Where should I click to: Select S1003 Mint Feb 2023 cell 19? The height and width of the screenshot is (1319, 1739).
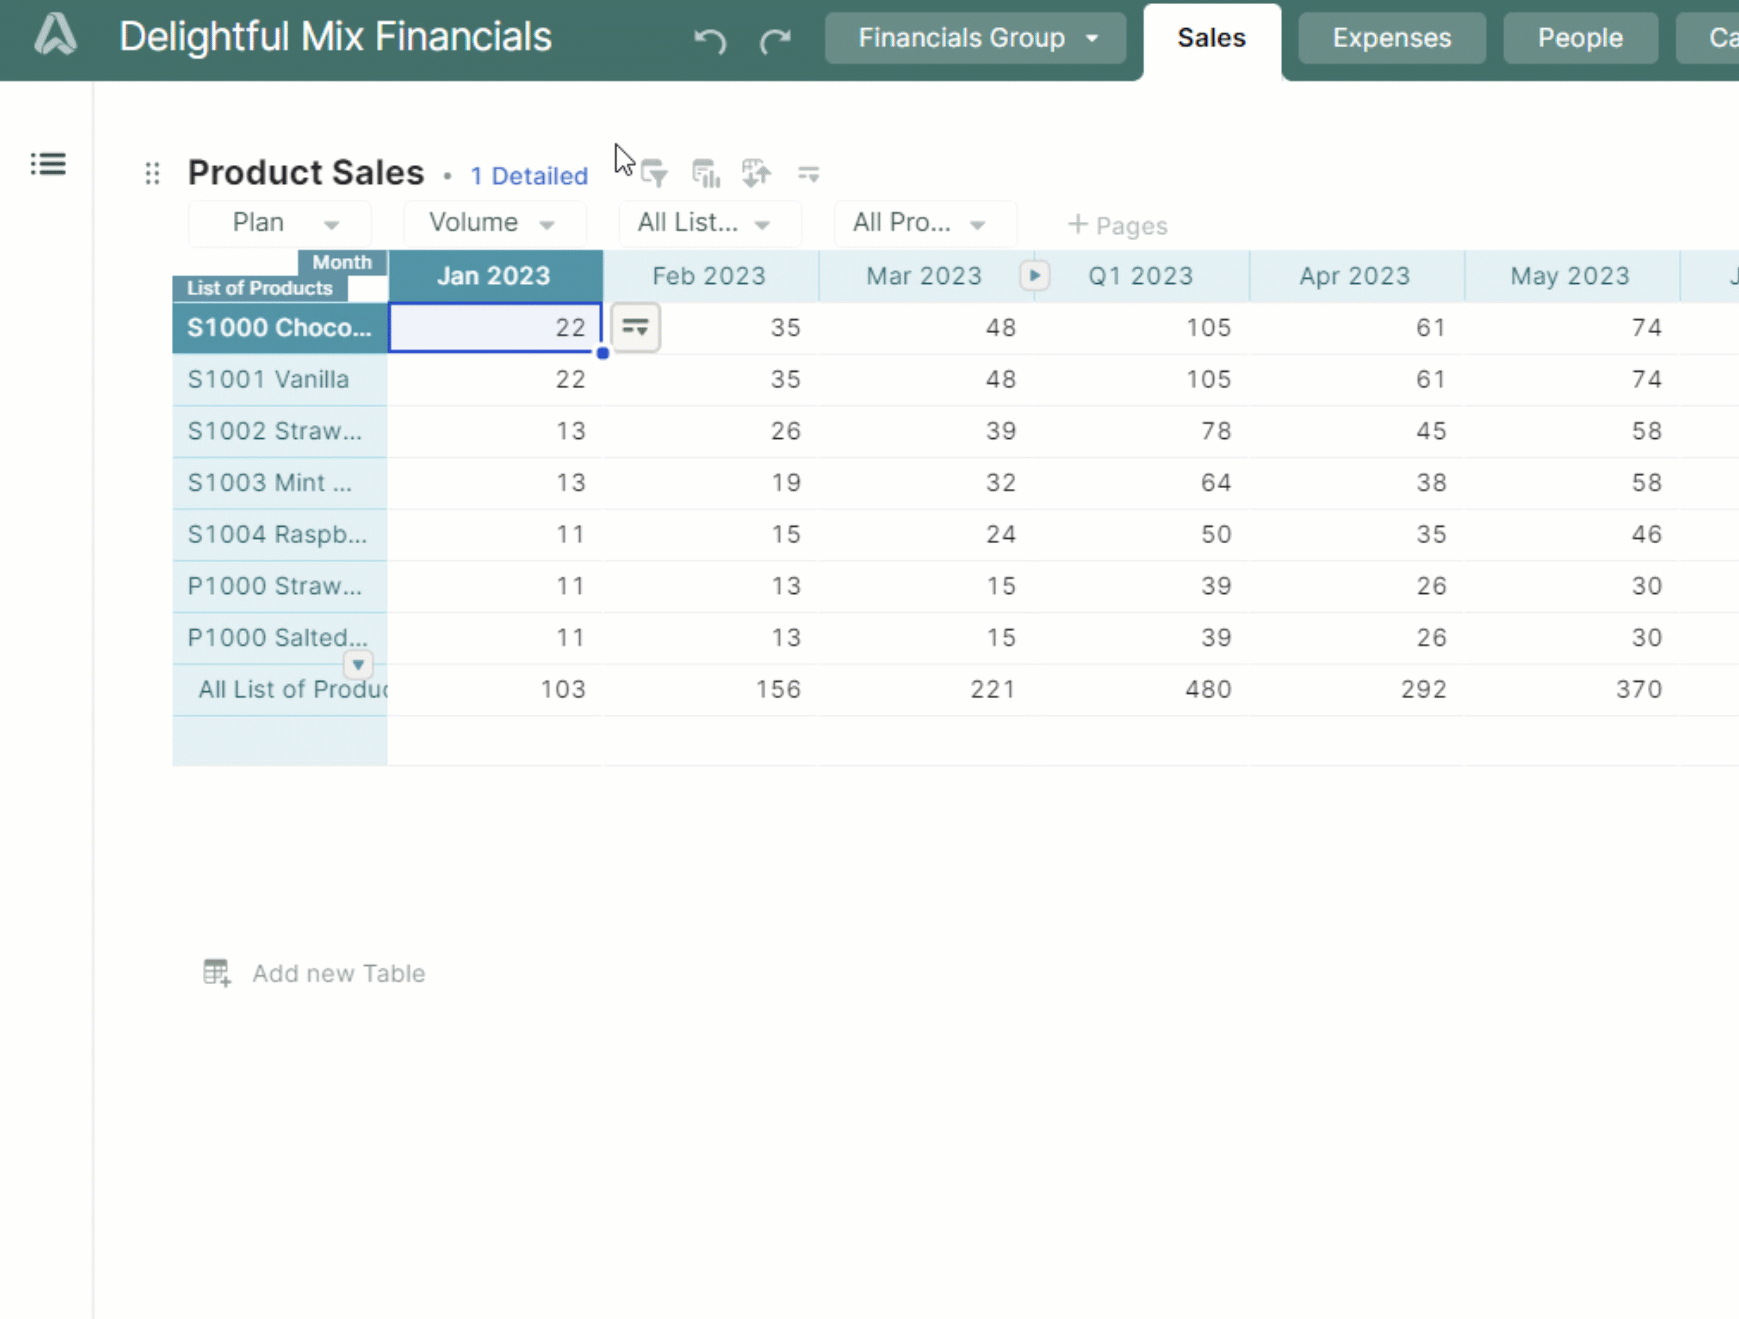pyautogui.click(x=710, y=483)
